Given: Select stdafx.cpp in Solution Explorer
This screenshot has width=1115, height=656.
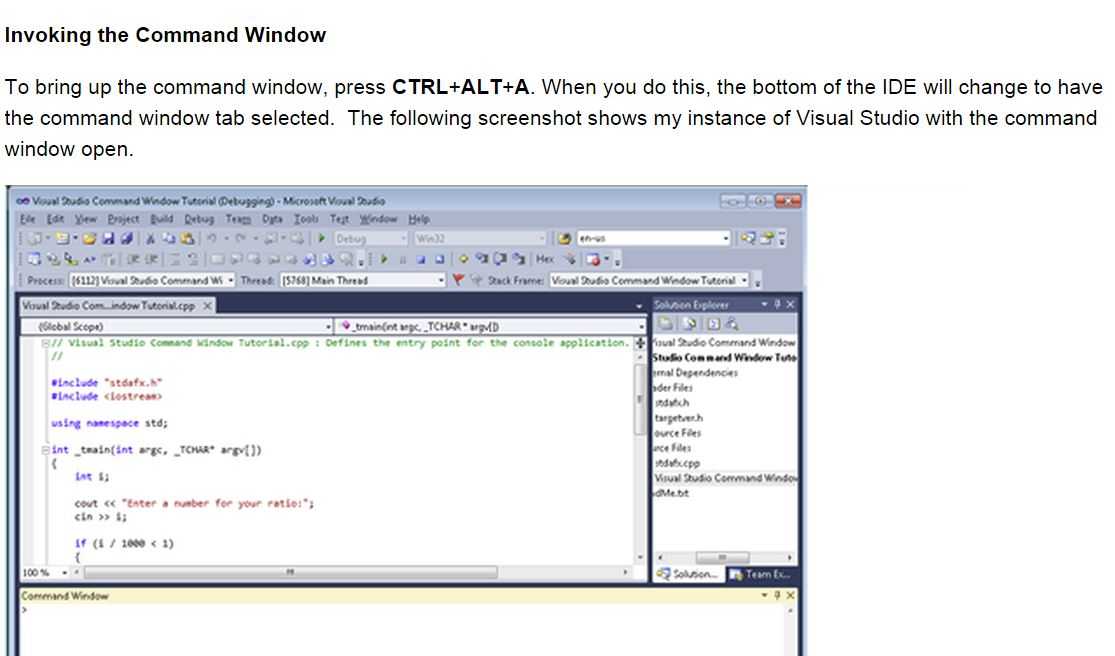Looking at the screenshot, I should tap(677, 463).
